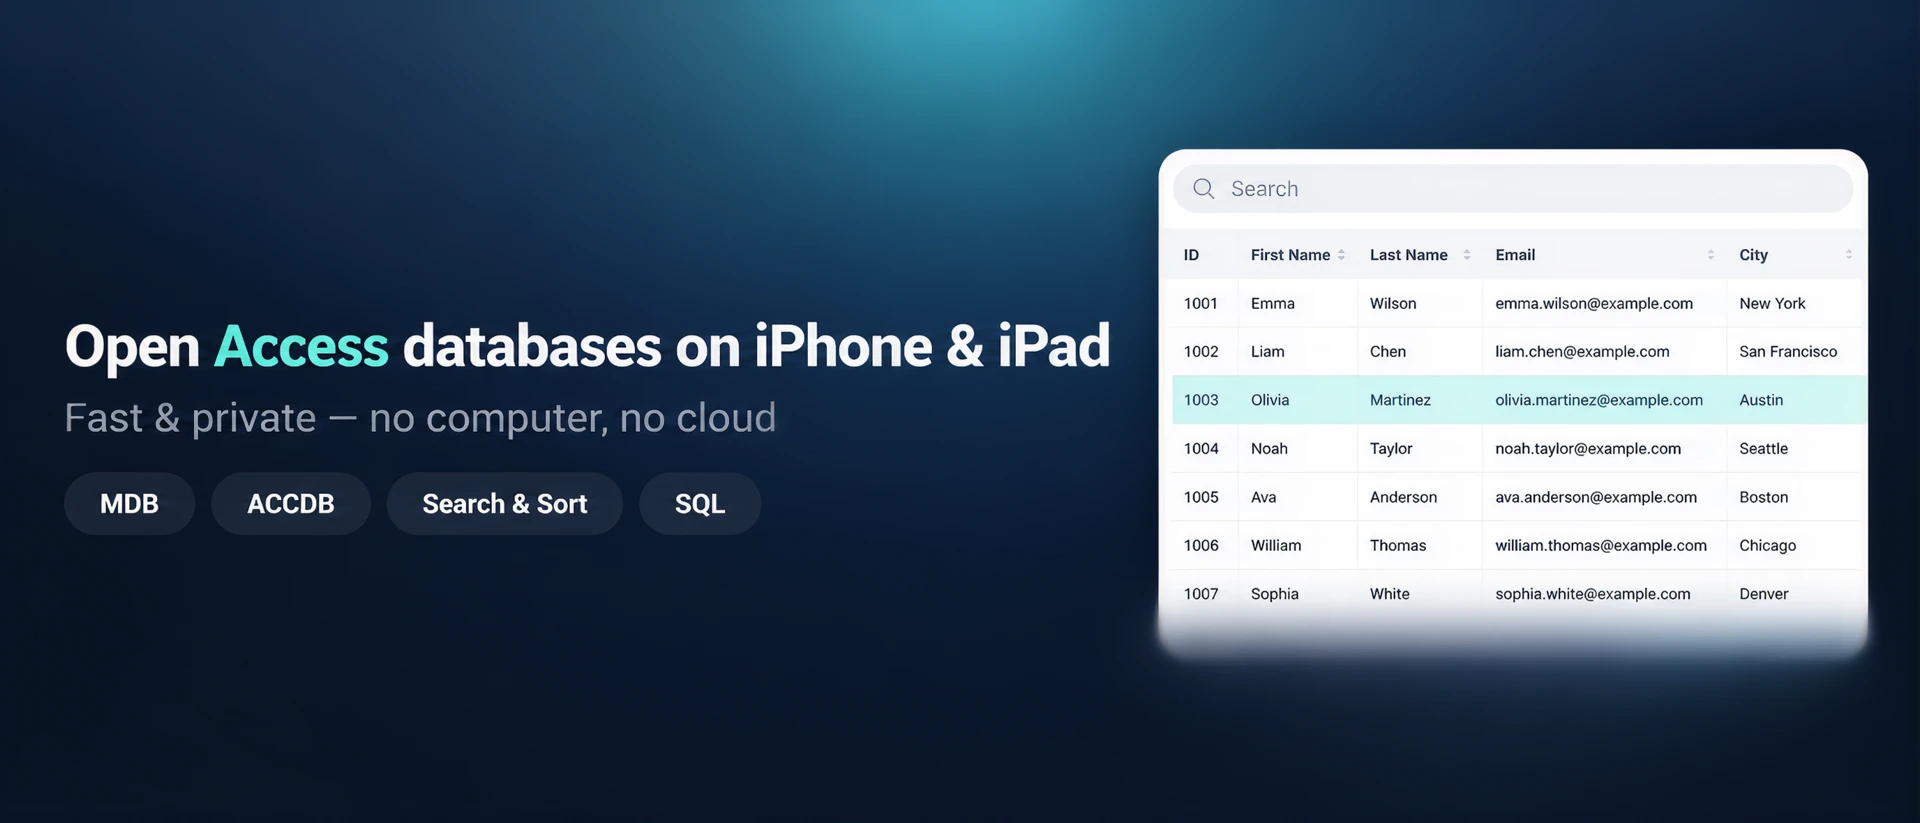Click the Seattle city cell
The image size is (1920, 823).
click(x=1763, y=449)
